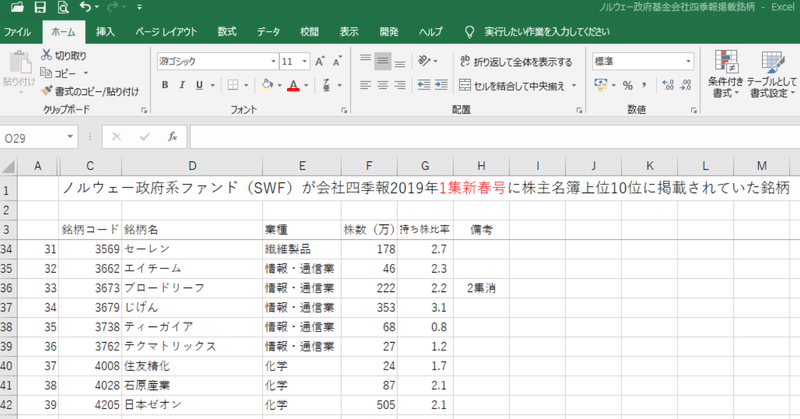Open the データ ribbon tab

(268, 32)
